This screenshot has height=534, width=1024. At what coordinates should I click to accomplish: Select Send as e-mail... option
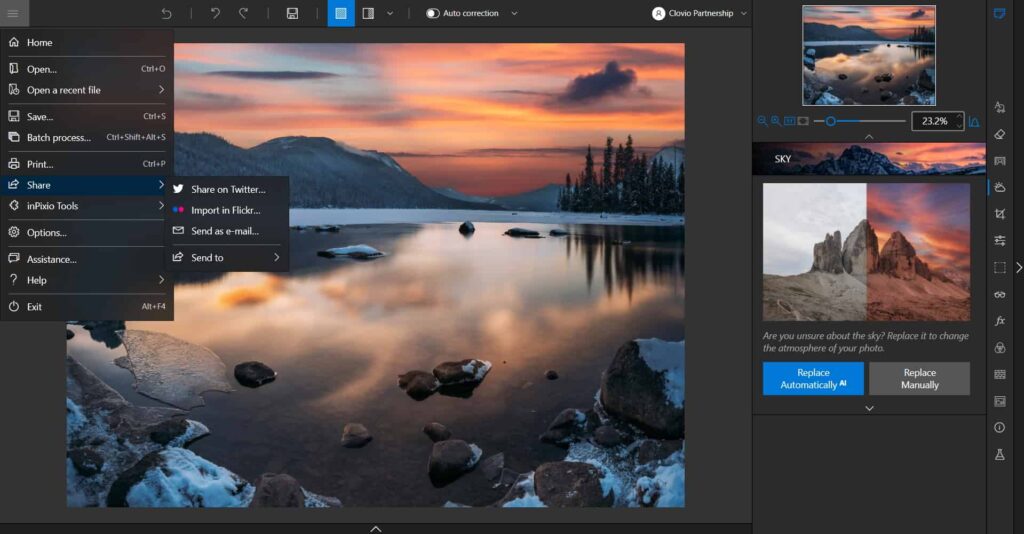227,231
